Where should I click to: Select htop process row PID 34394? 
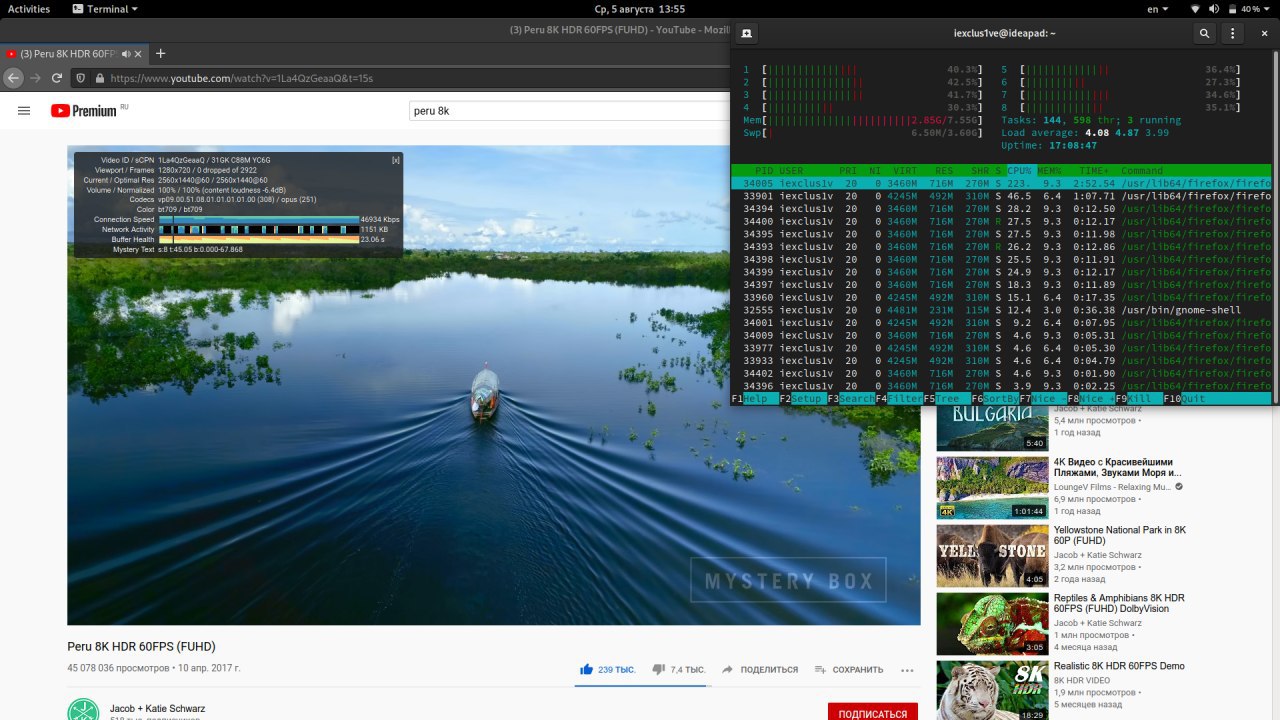[x=1001, y=209]
